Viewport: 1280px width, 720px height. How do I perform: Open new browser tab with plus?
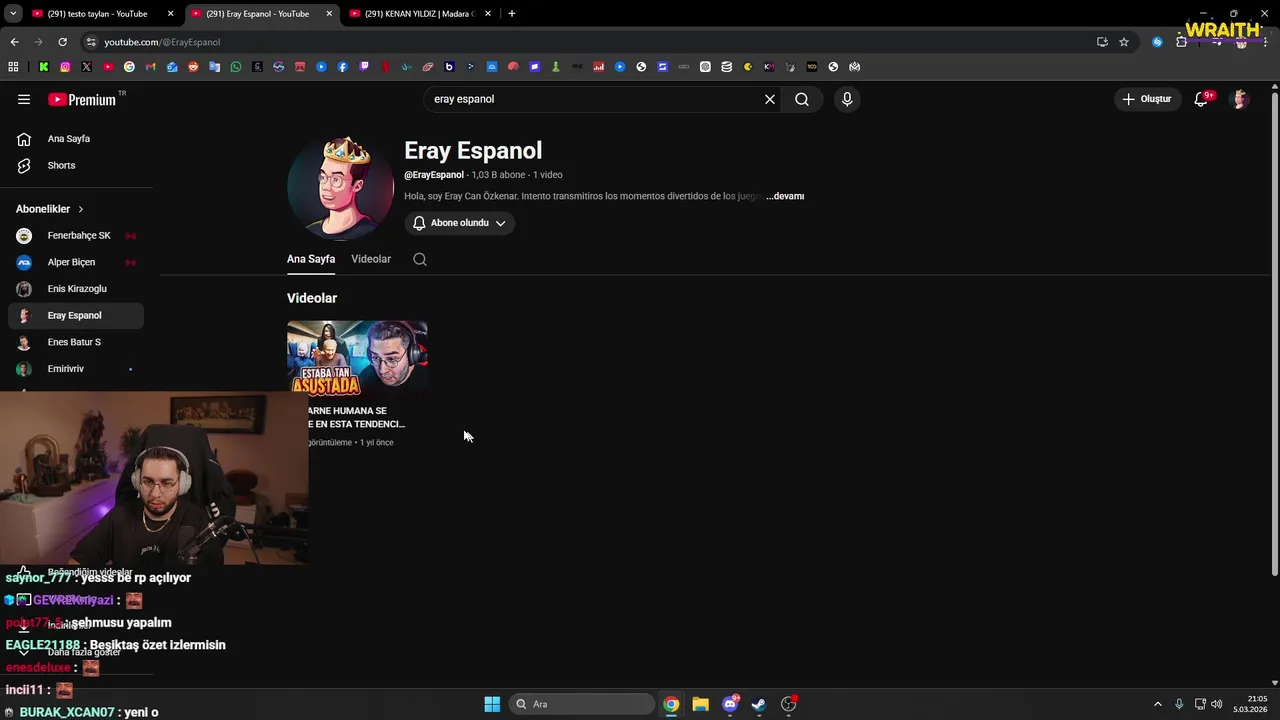pyautogui.click(x=511, y=14)
